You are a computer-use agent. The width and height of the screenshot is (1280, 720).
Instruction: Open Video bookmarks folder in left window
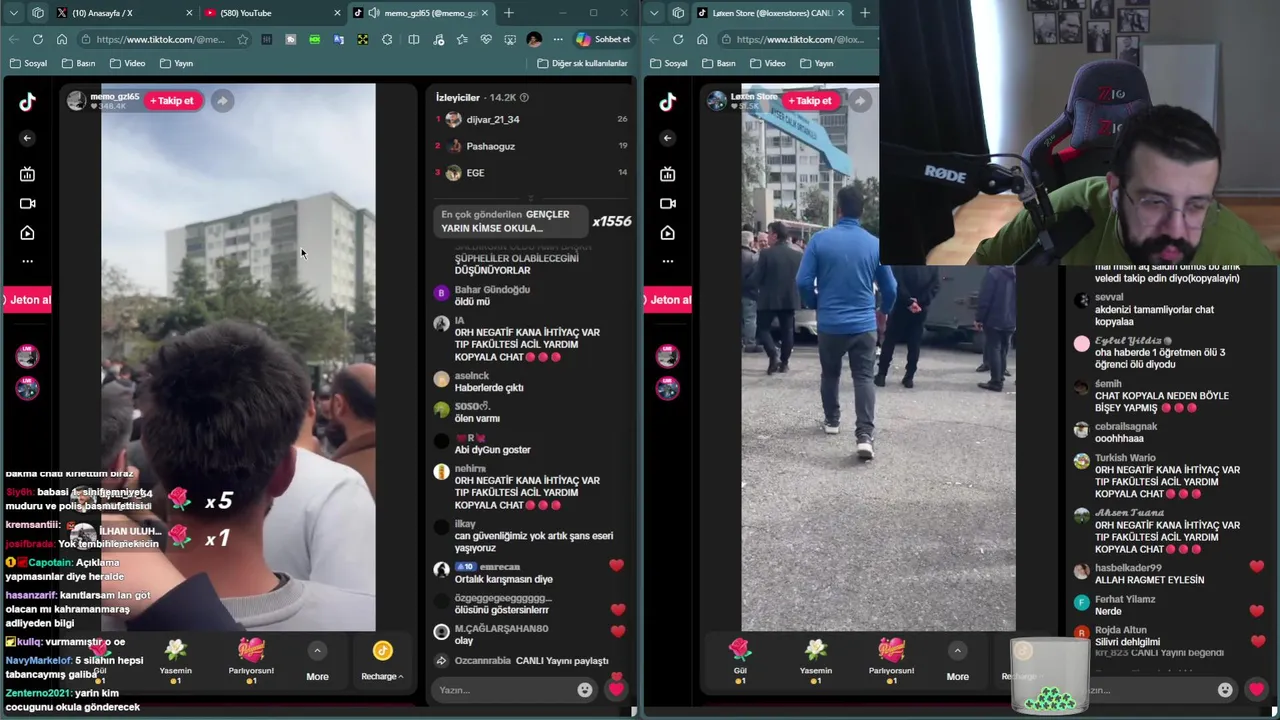point(127,63)
